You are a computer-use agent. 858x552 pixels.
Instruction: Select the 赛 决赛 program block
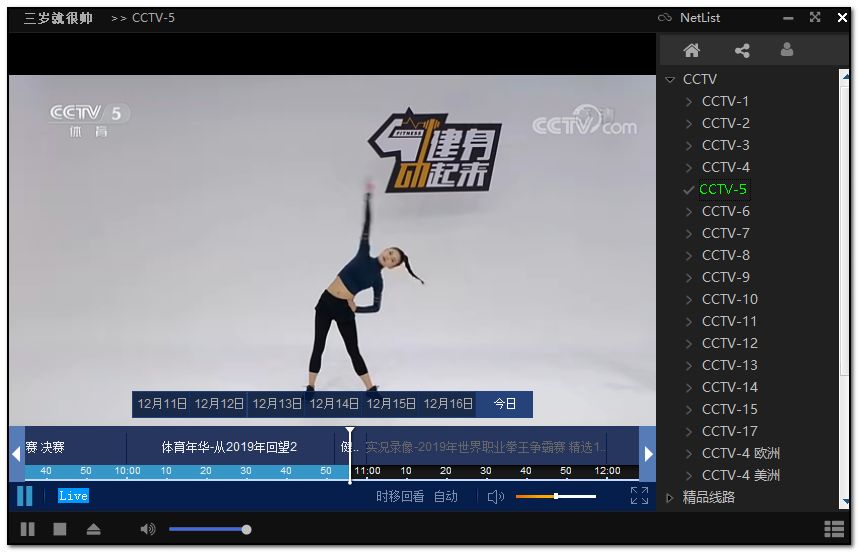click(x=76, y=448)
